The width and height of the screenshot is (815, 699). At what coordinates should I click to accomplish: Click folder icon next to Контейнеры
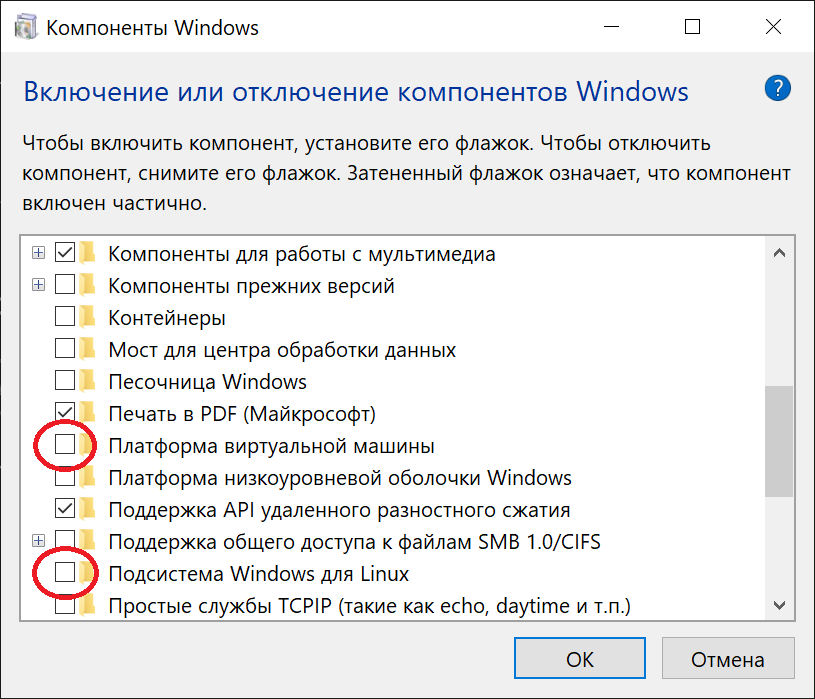[89, 318]
